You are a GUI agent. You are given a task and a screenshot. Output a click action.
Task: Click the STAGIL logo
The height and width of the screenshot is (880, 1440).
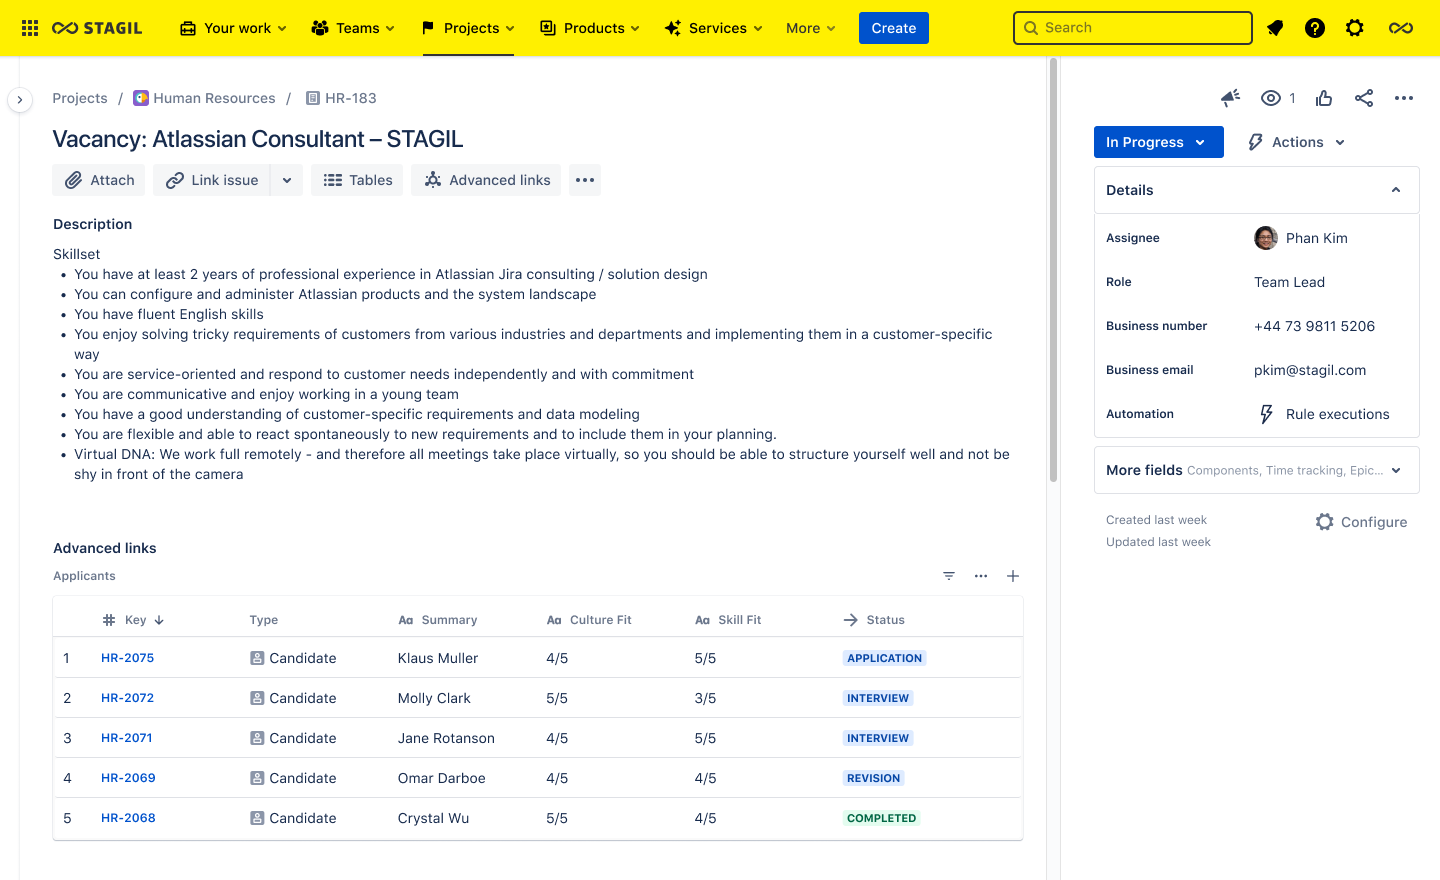tap(97, 28)
